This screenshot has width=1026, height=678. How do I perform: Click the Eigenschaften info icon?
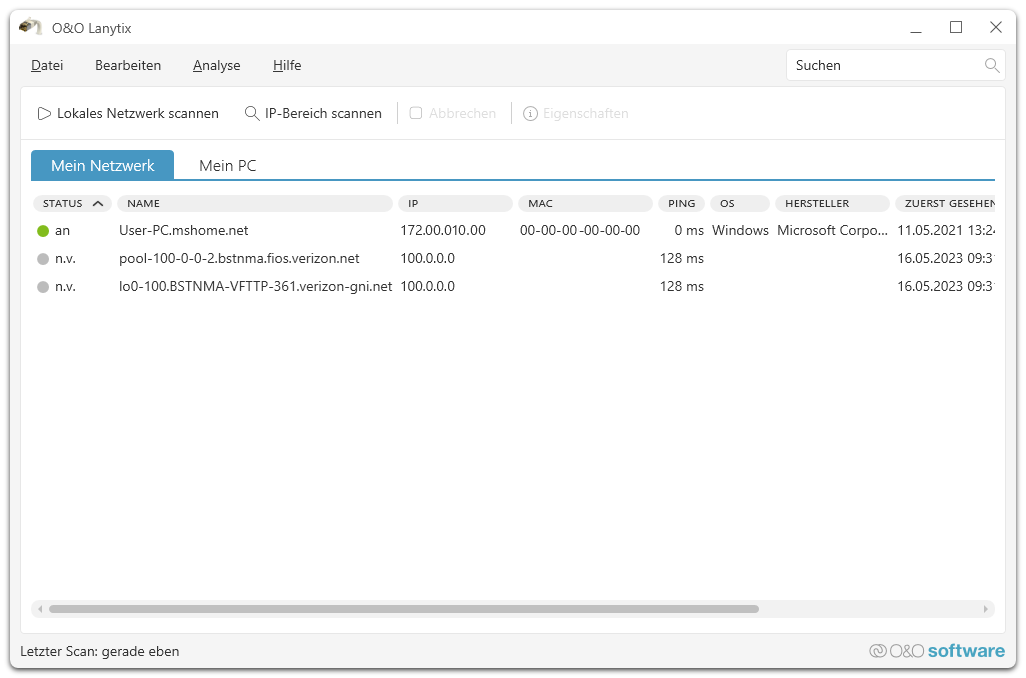(x=530, y=114)
